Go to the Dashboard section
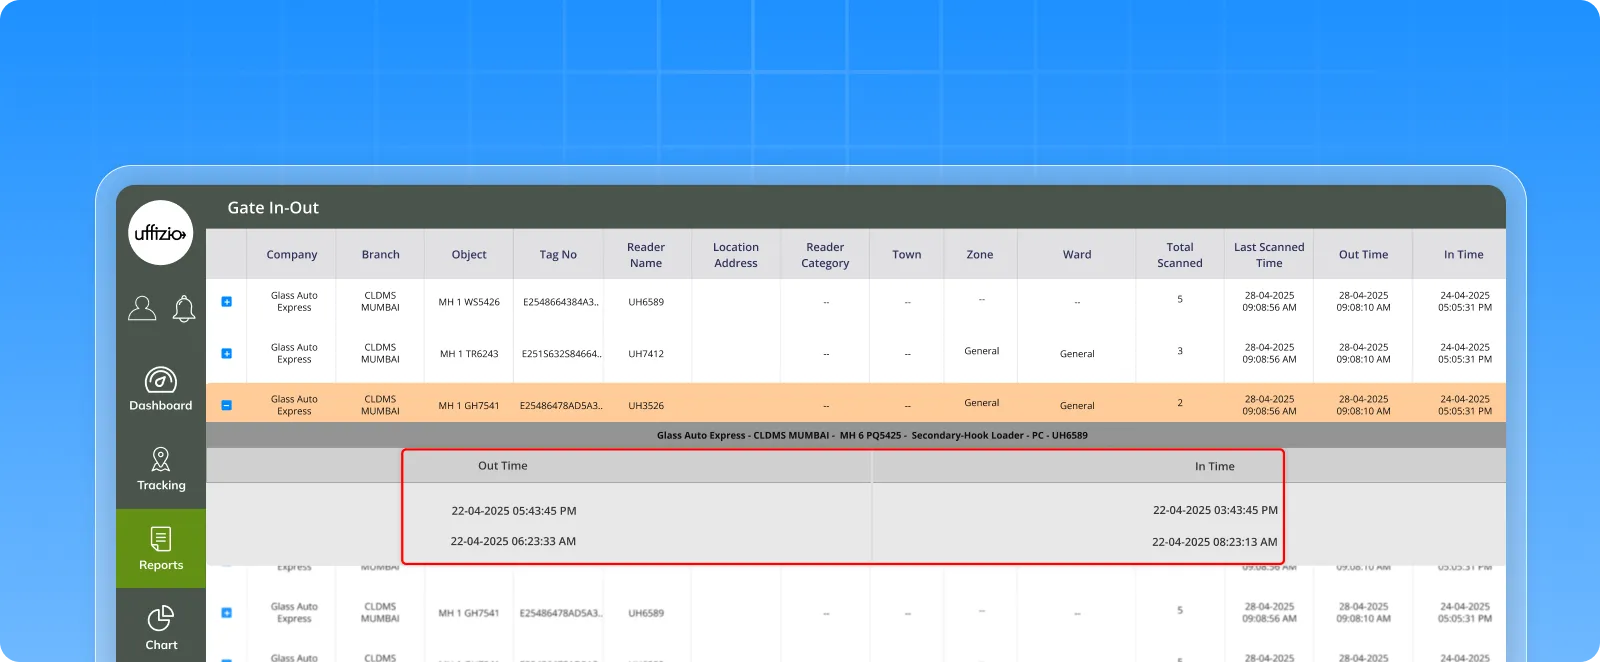This screenshot has height=662, width=1600. [x=160, y=389]
